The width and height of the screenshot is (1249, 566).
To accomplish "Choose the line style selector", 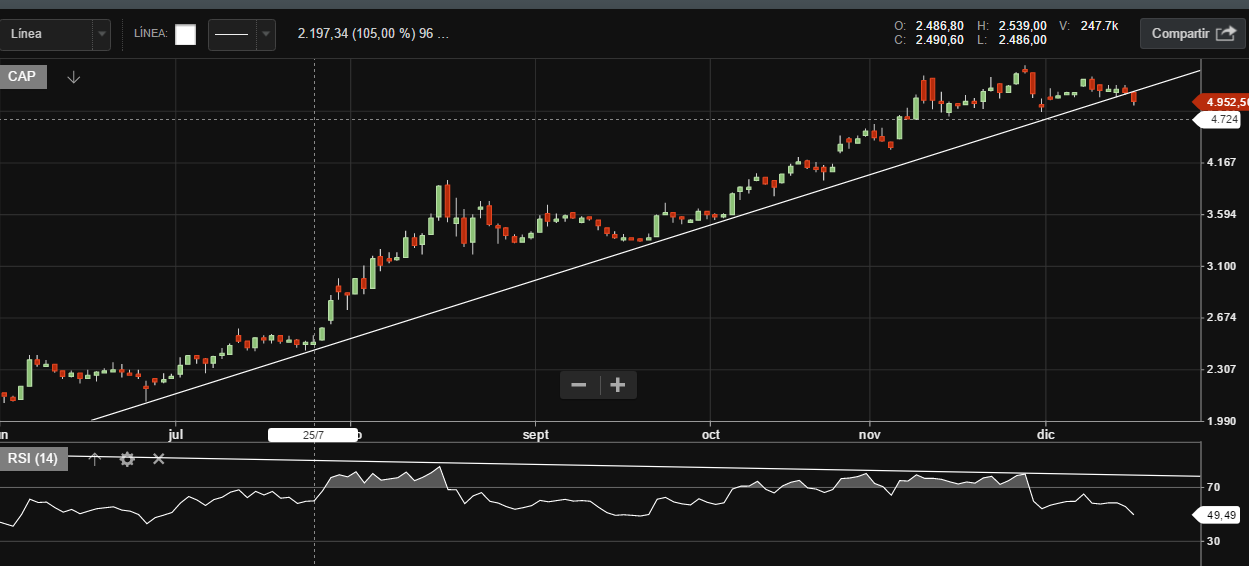I will coord(241,34).
